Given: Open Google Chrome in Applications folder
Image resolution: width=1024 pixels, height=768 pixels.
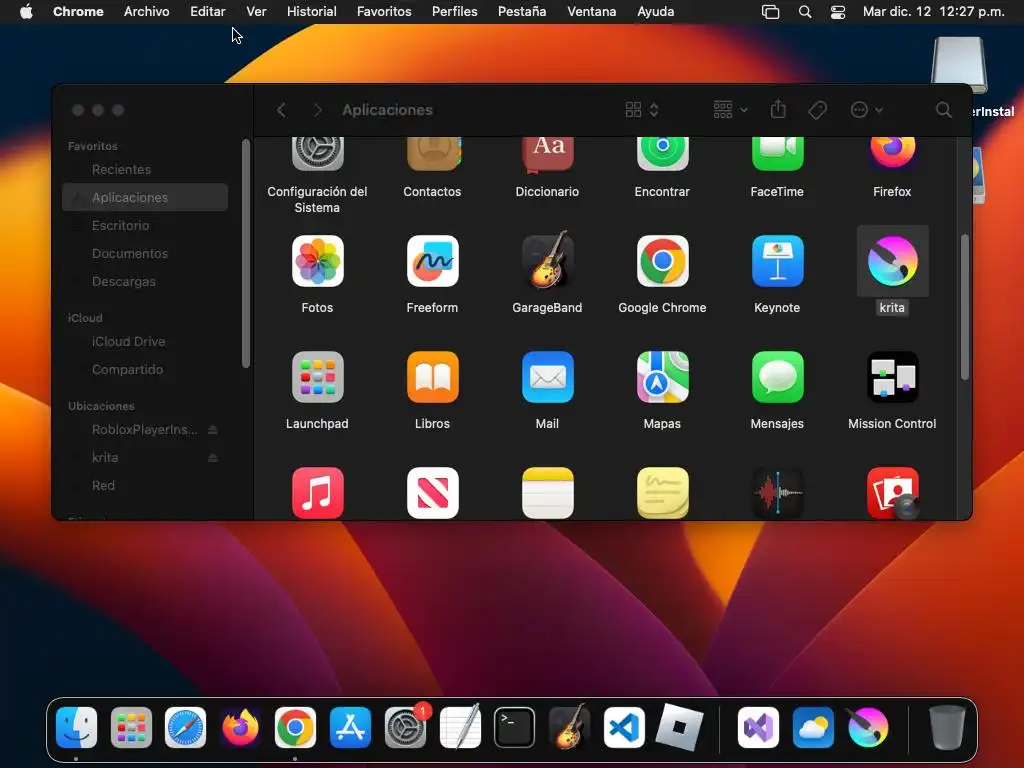Looking at the screenshot, I should tap(662, 261).
